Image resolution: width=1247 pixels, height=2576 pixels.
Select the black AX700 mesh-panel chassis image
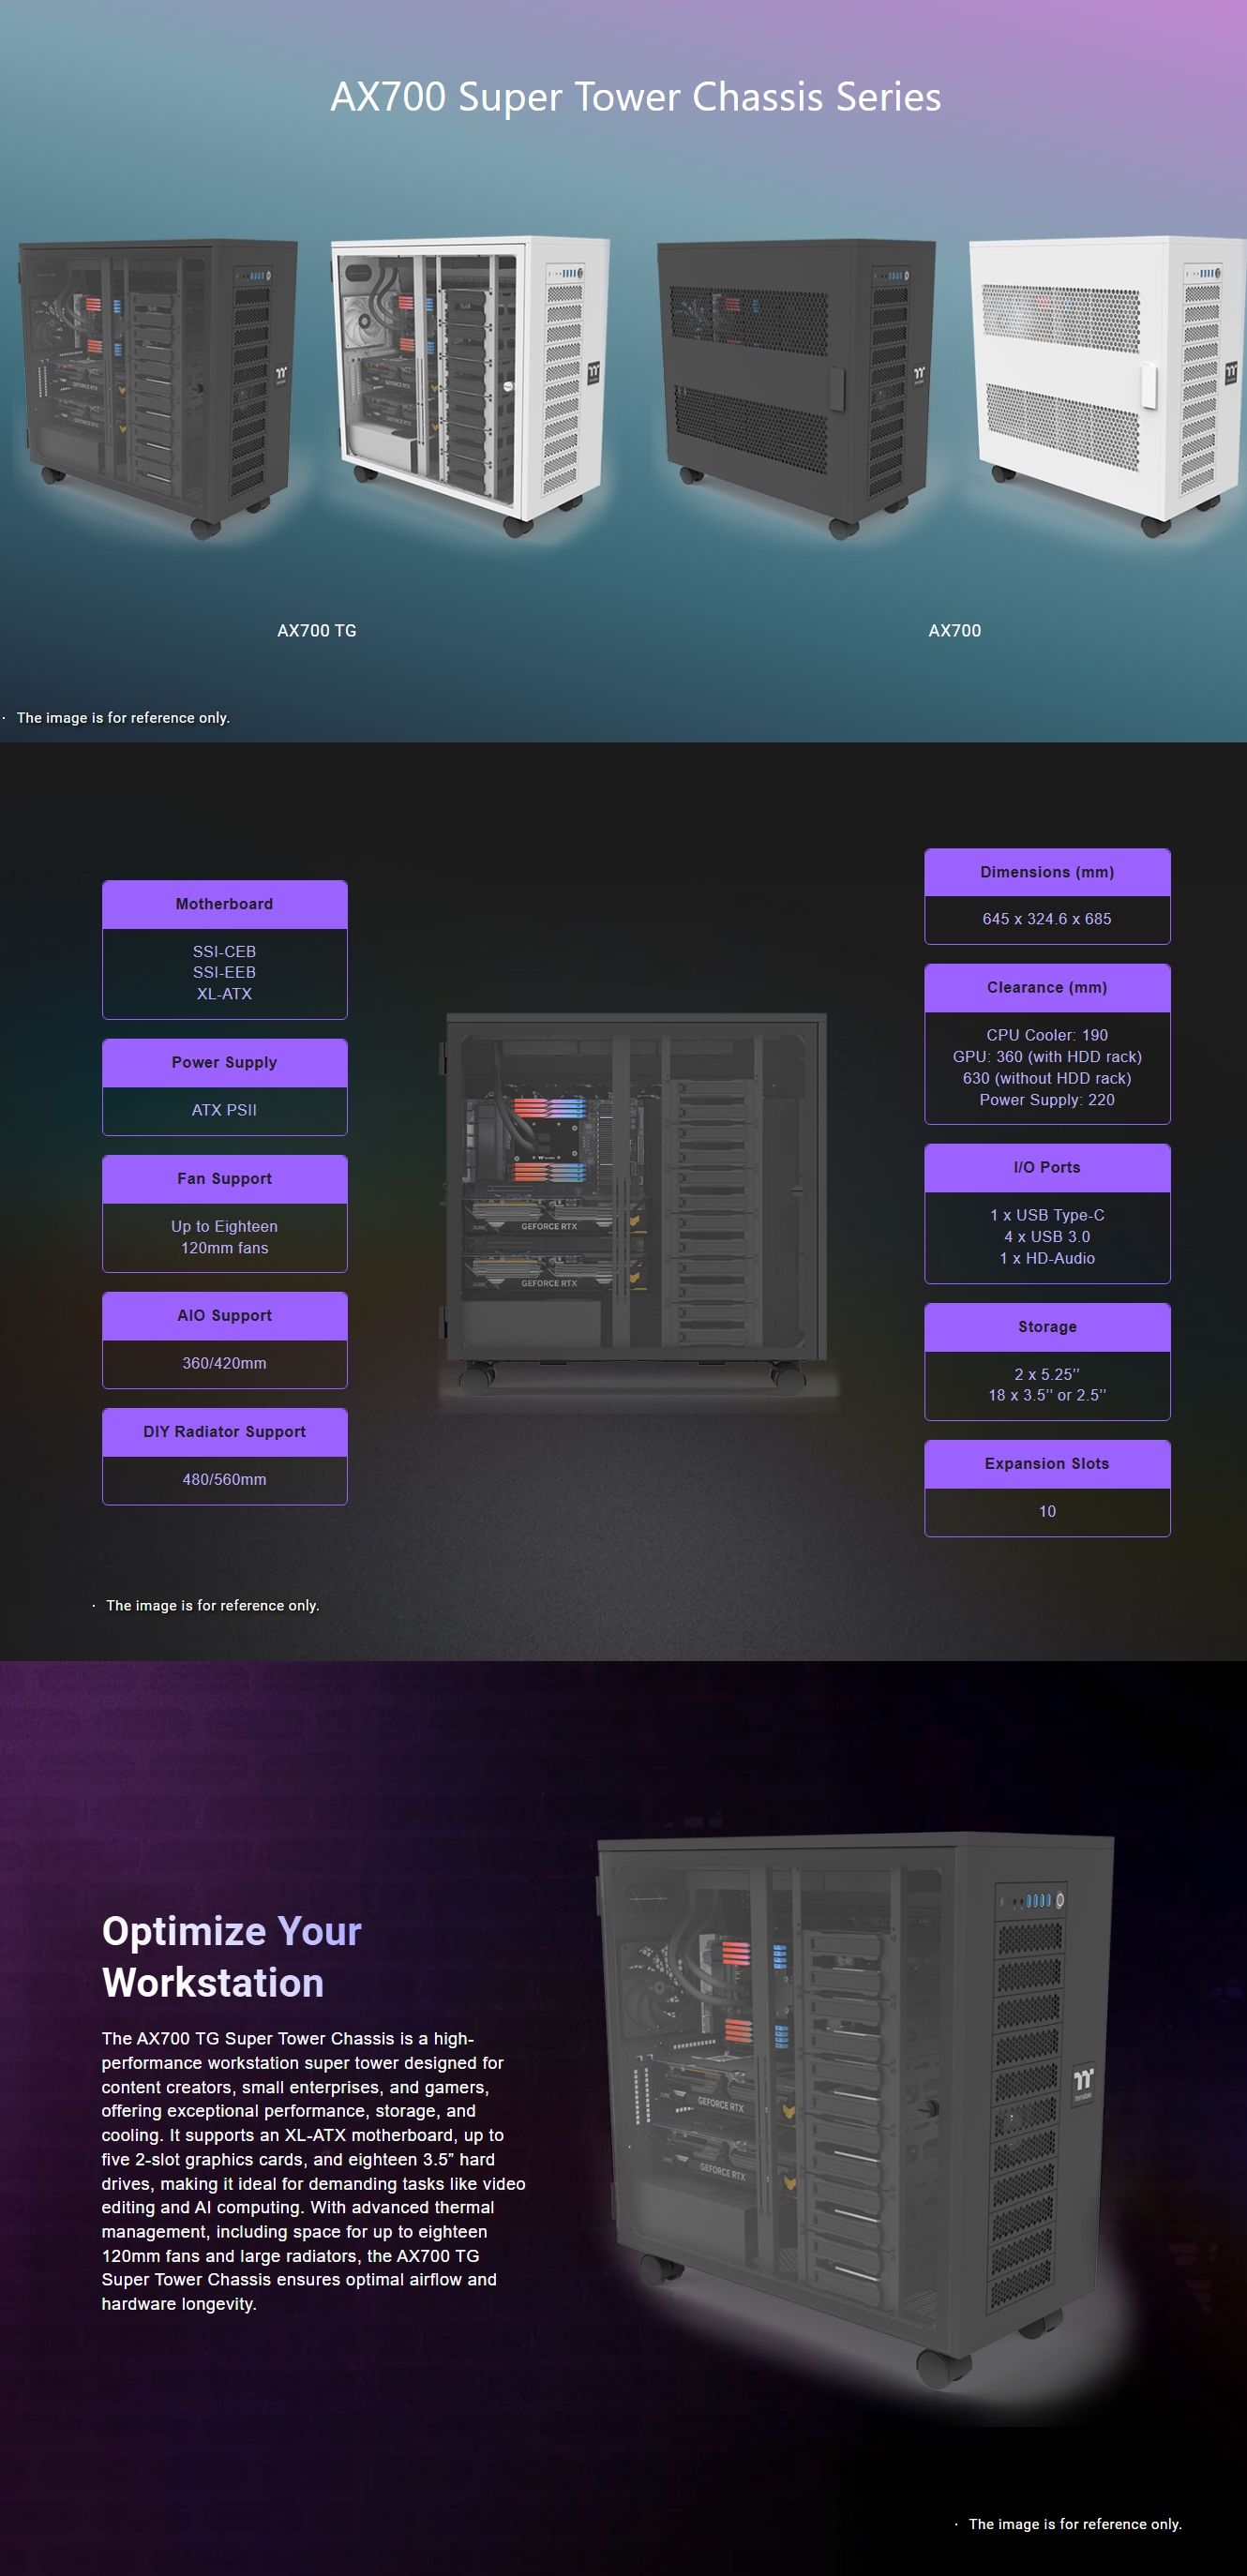tap(796, 388)
